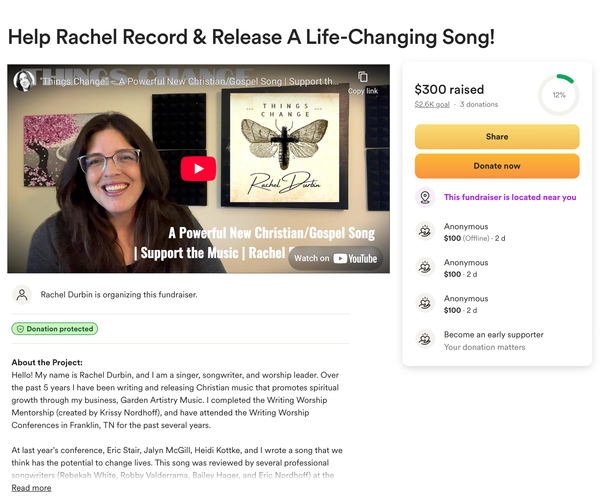Play the Things Change YouTube video
Image resolution: width=600 pixels, height=500 pixels.
point(198,168)
